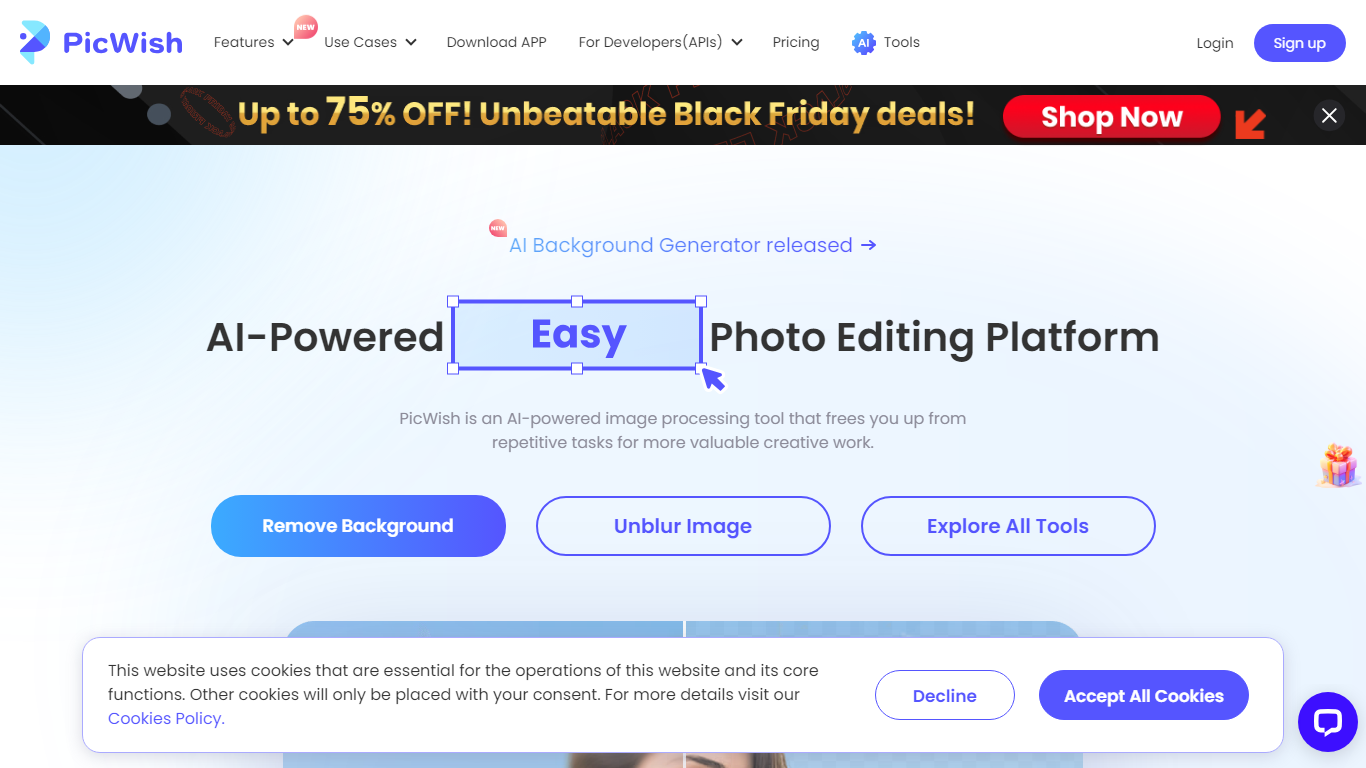
Task: Go to Download APP page
Action: point(497,42)
